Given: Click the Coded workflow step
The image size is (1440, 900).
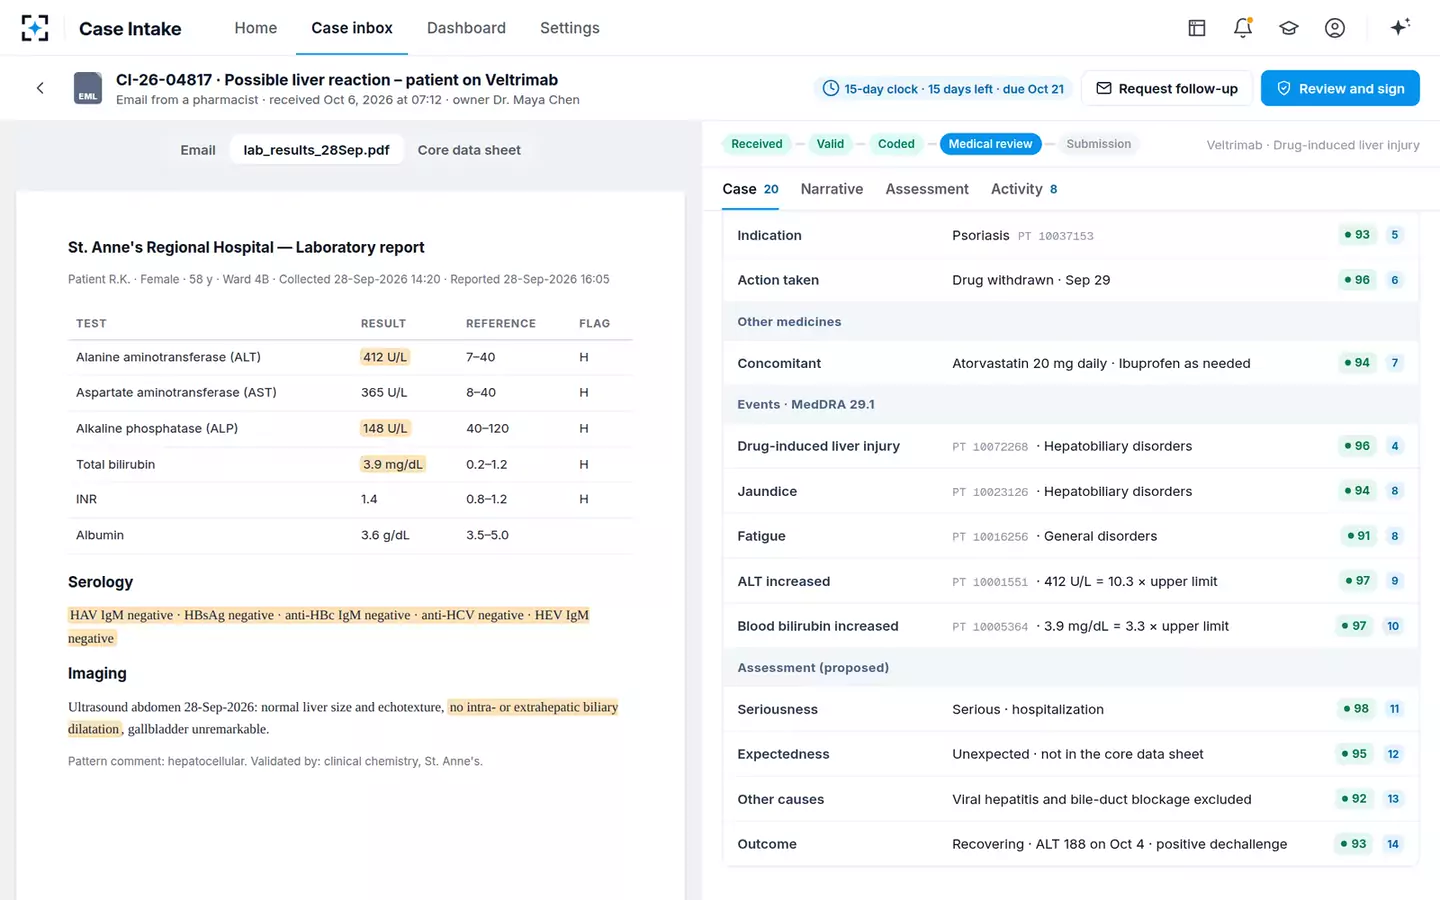Looking at the screenshot, I should click(896, 144).
